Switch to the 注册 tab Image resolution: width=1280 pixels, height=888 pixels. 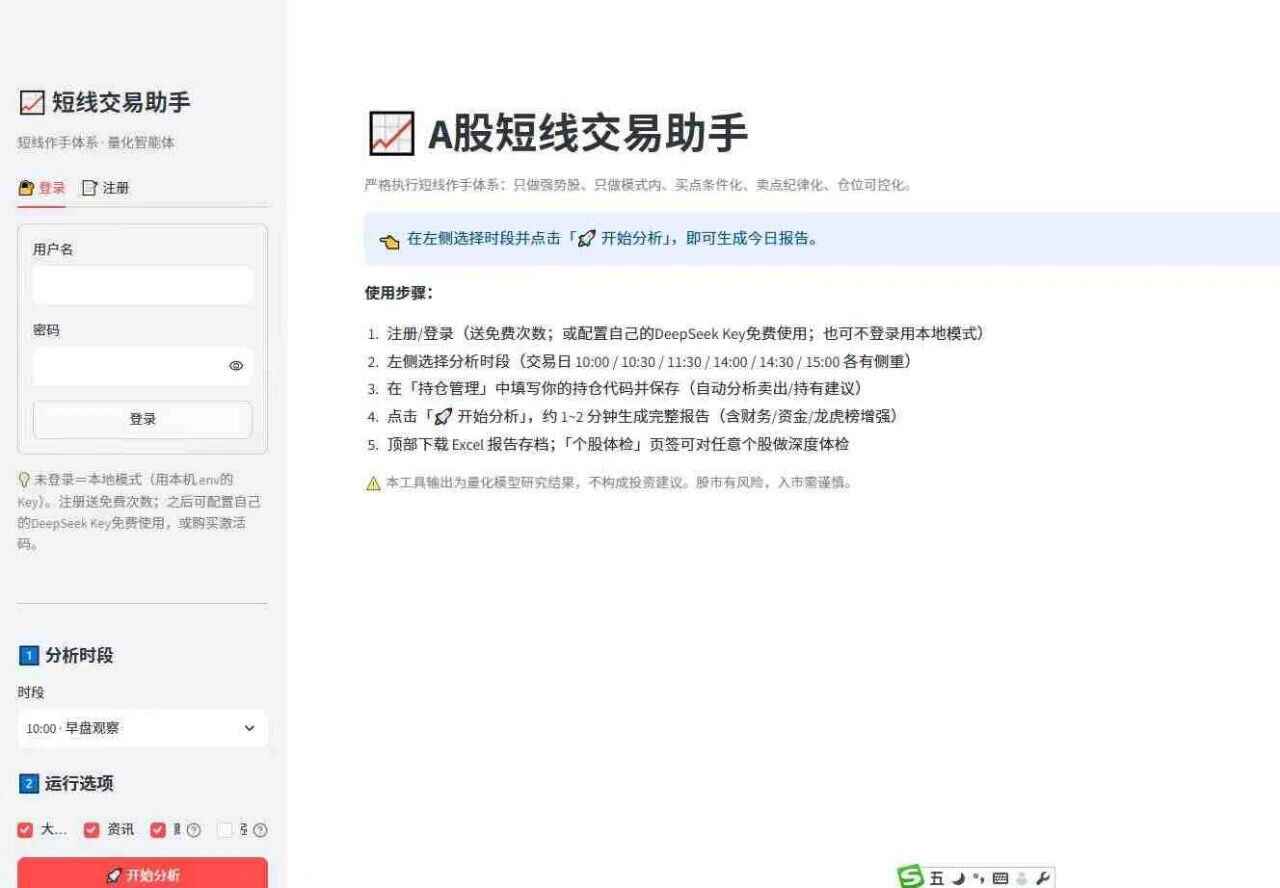coord(105,188)
